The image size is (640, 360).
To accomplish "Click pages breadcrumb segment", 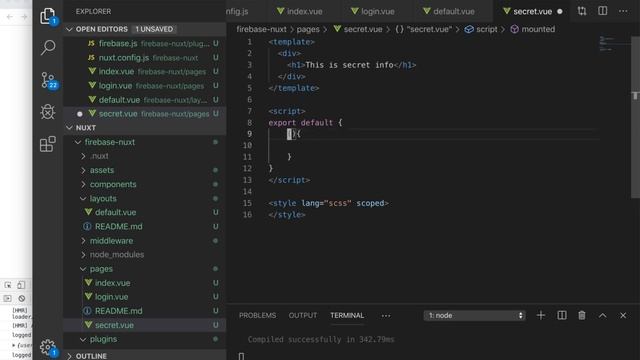I will (308, 29).
